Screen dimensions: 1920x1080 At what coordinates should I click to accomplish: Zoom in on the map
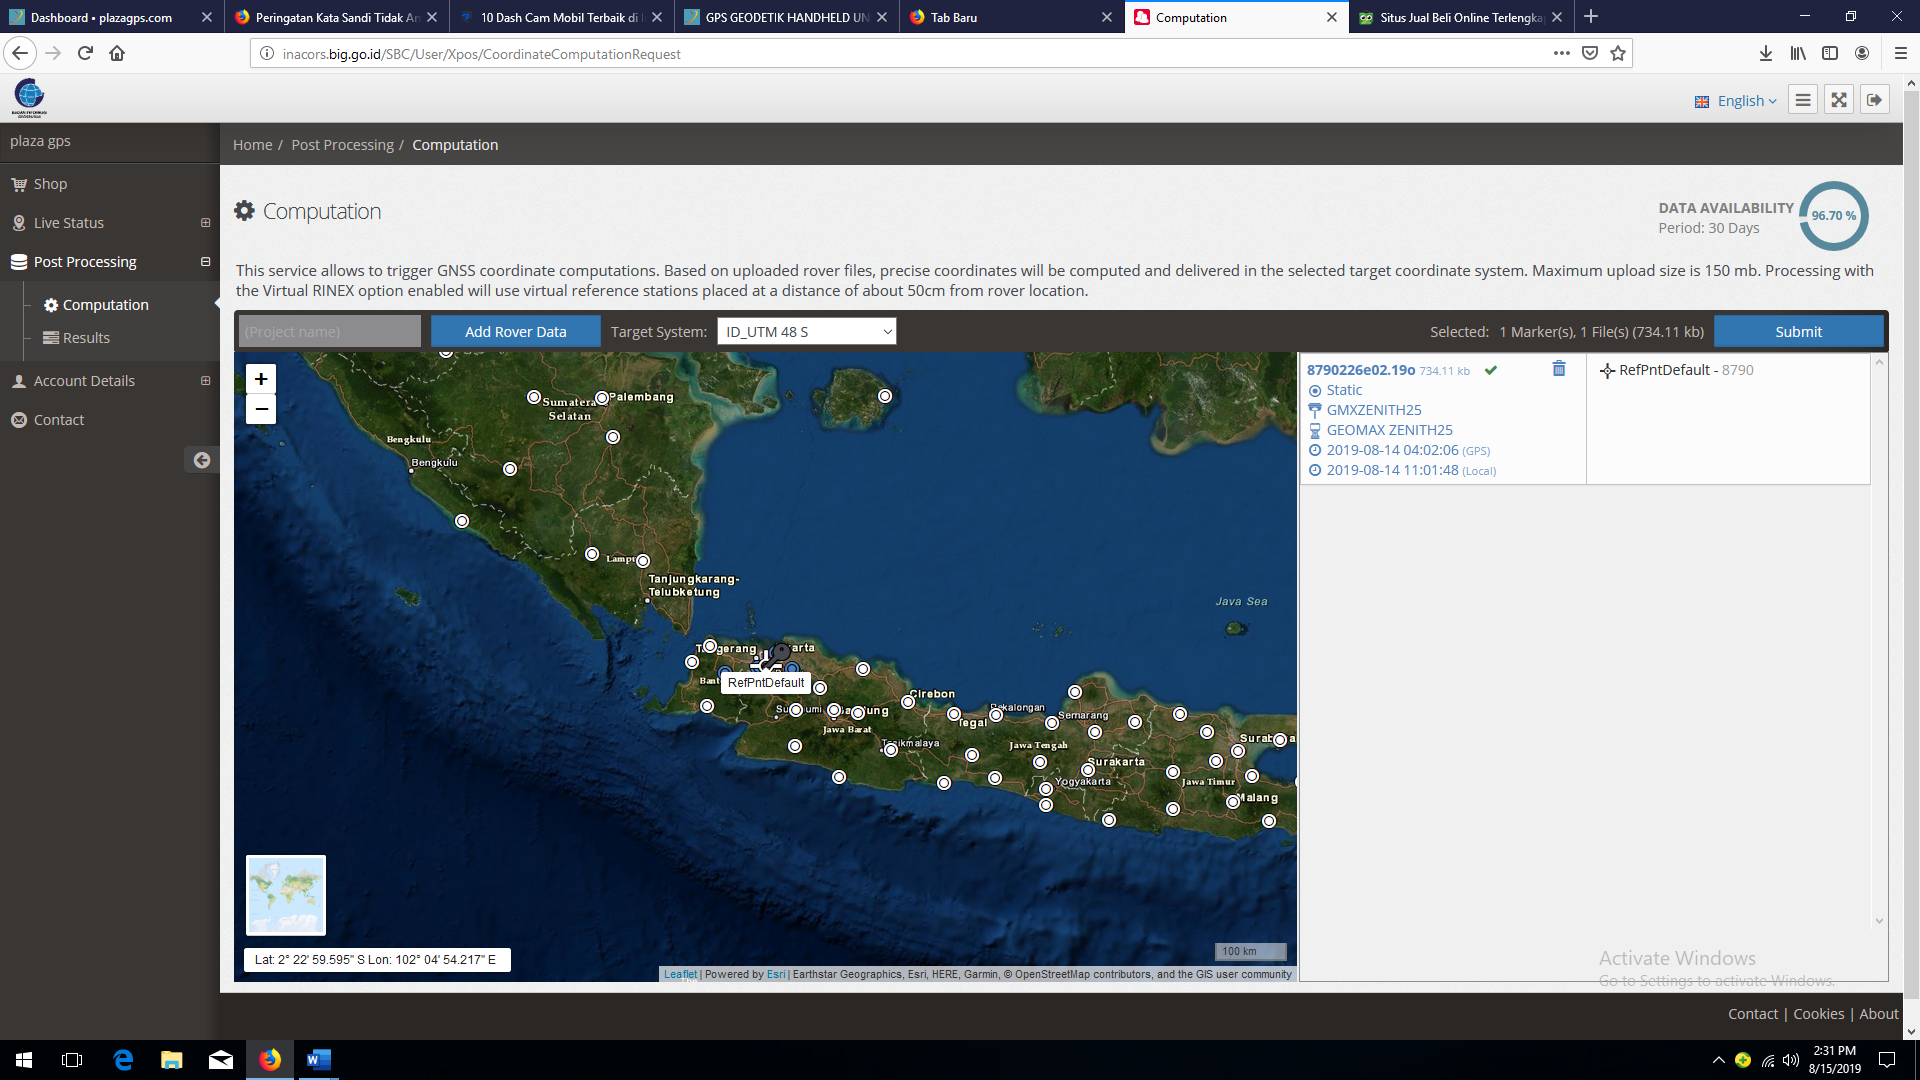coord(261,379)
